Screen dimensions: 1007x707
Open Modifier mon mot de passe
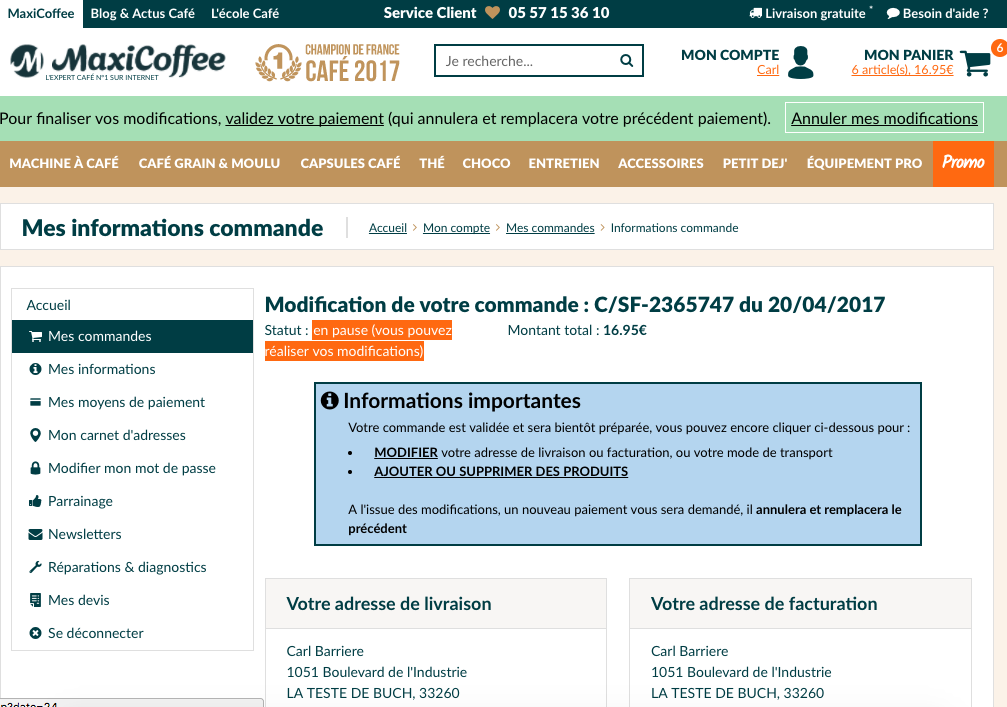[x=133, y=468]
